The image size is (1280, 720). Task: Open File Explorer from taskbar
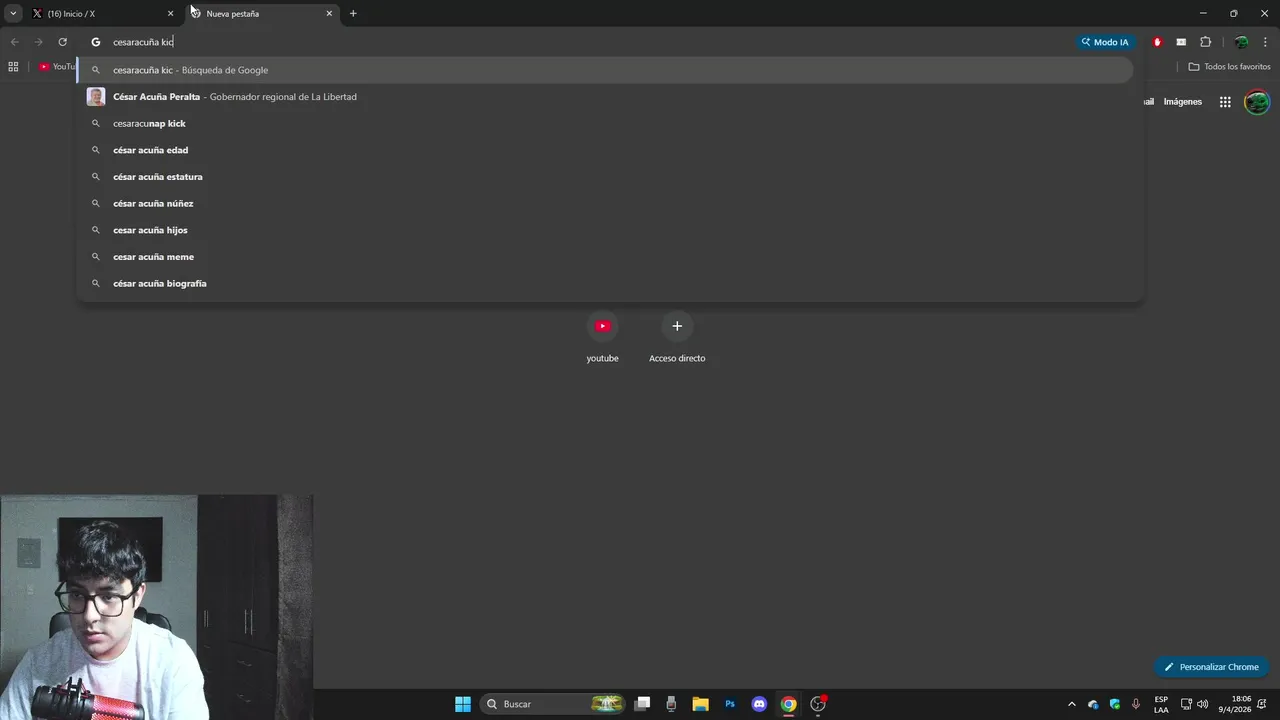tap(700, 704)
